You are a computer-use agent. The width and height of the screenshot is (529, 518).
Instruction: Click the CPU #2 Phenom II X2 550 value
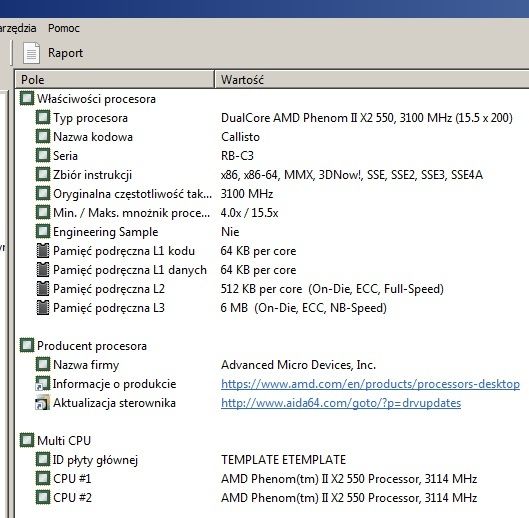tap(349, 498)
